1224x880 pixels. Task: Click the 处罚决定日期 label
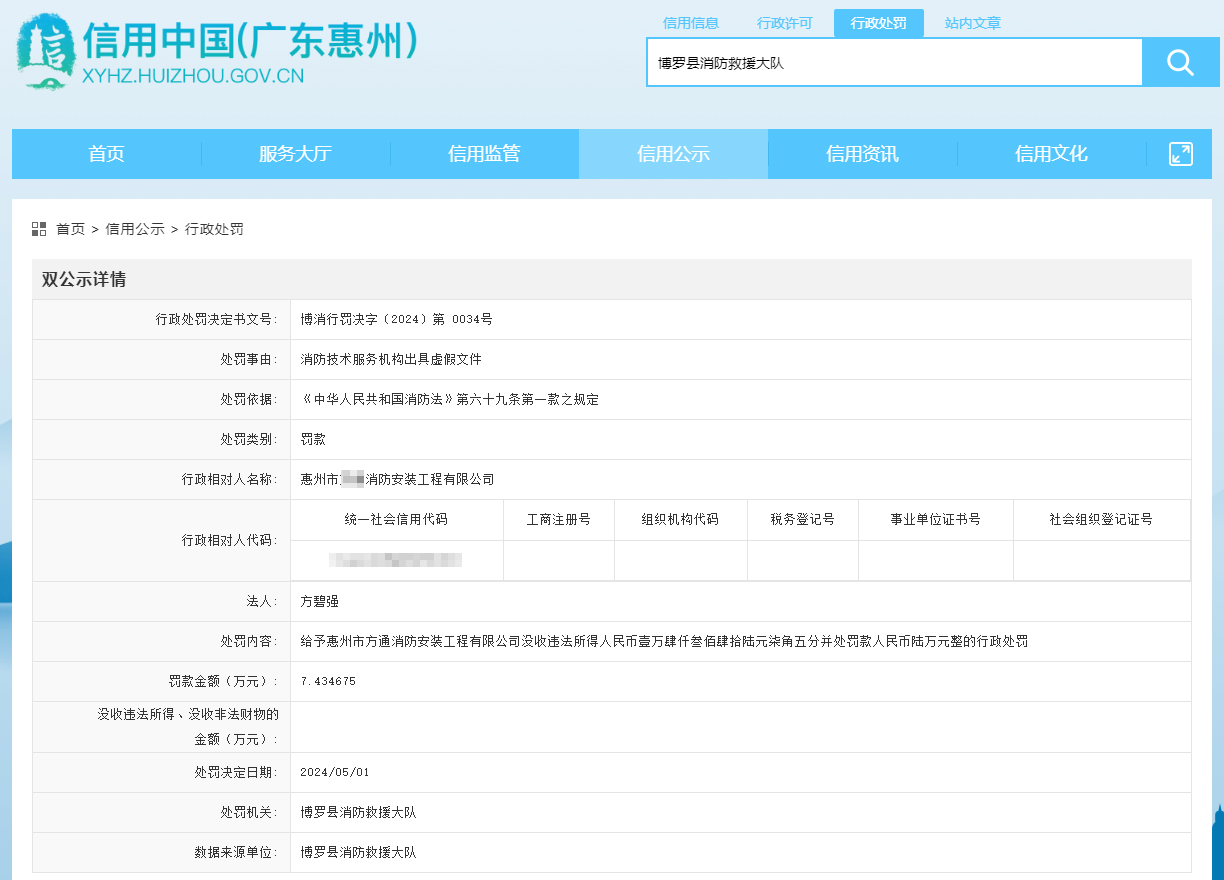237,773
